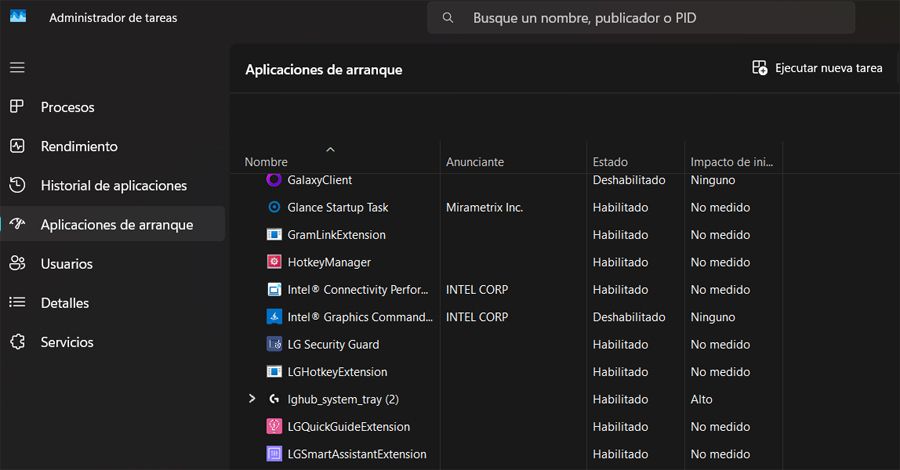Click Deshabilitado status of Intel Graphics Command
The height and width of the screenshot is (470, 900).
[x=629, y=317]
